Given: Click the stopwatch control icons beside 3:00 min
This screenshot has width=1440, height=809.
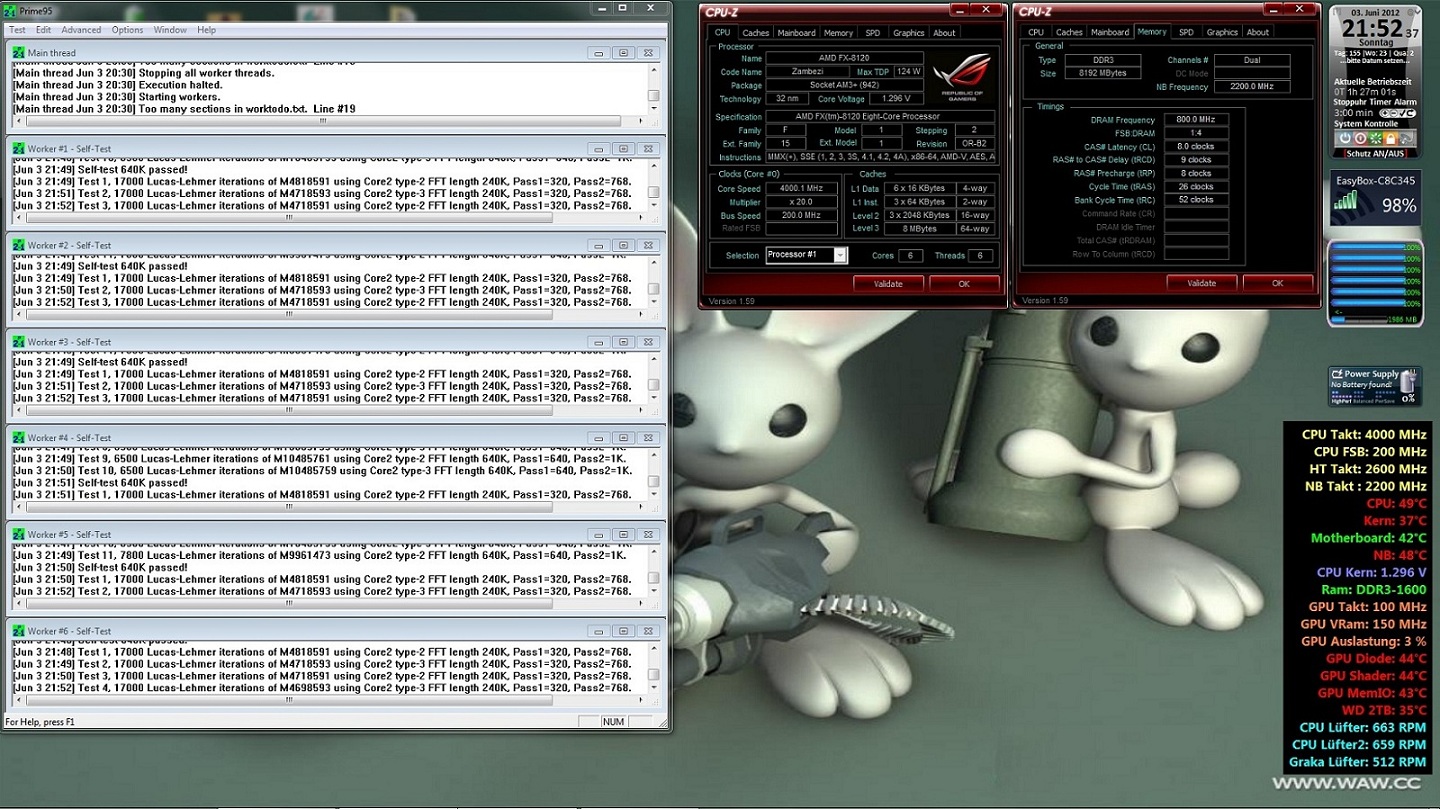Looking at the screenshot, I should (1396, 113).
